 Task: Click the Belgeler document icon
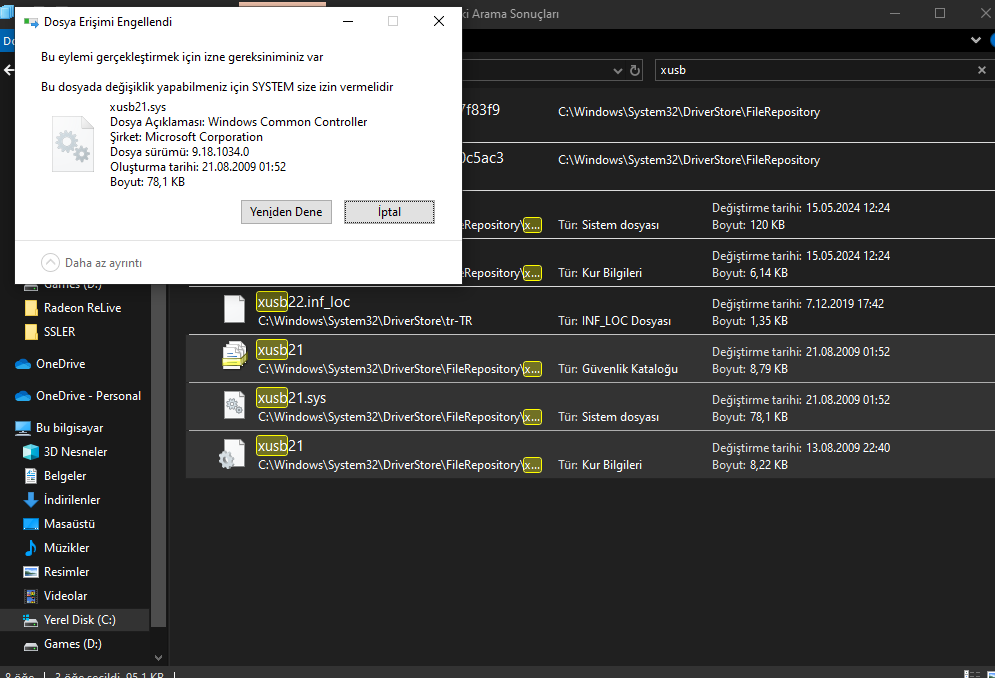click(30, 476)
